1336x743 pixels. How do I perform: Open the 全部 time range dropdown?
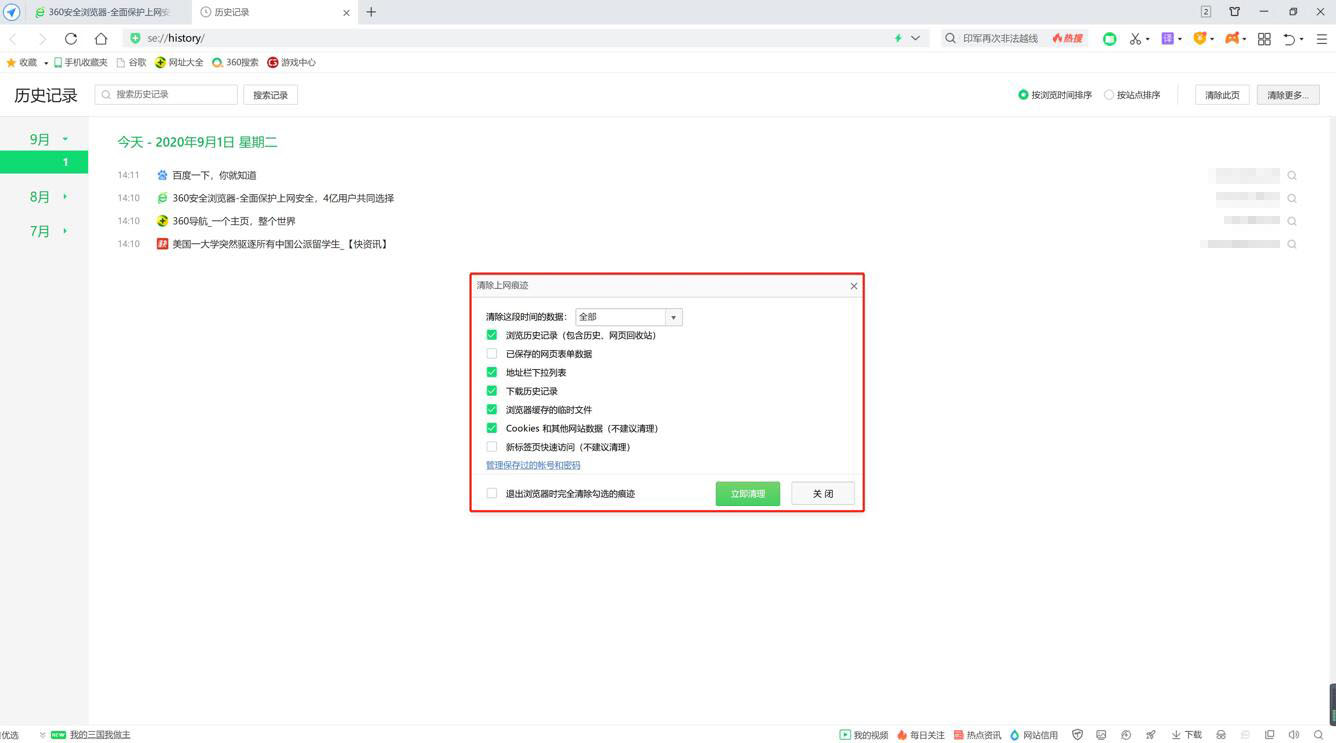point(628,317)
